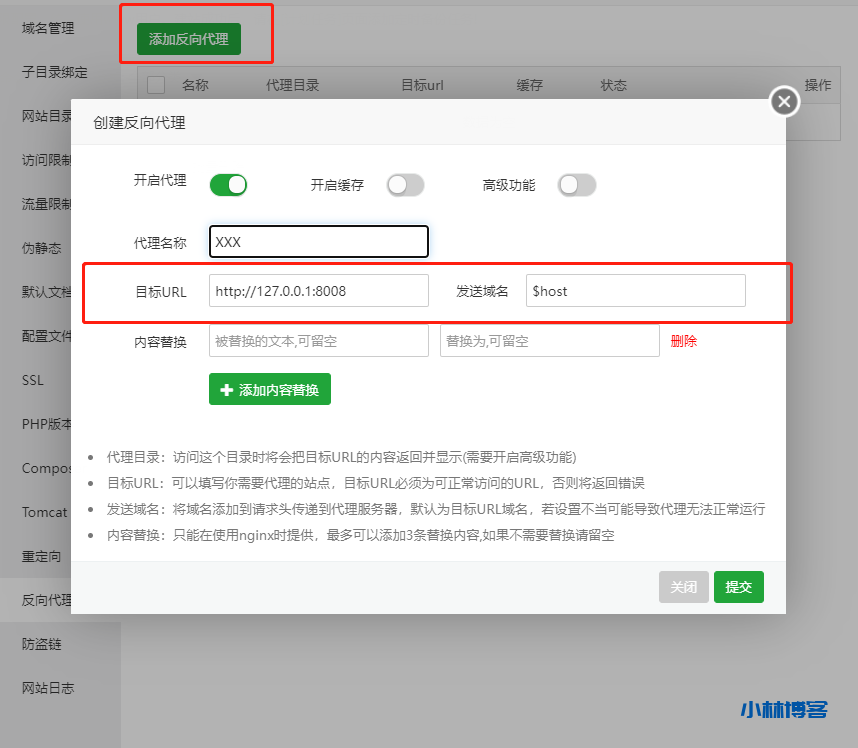
Task: Focus the 代理名称 input field
Action: pos(318,242)
